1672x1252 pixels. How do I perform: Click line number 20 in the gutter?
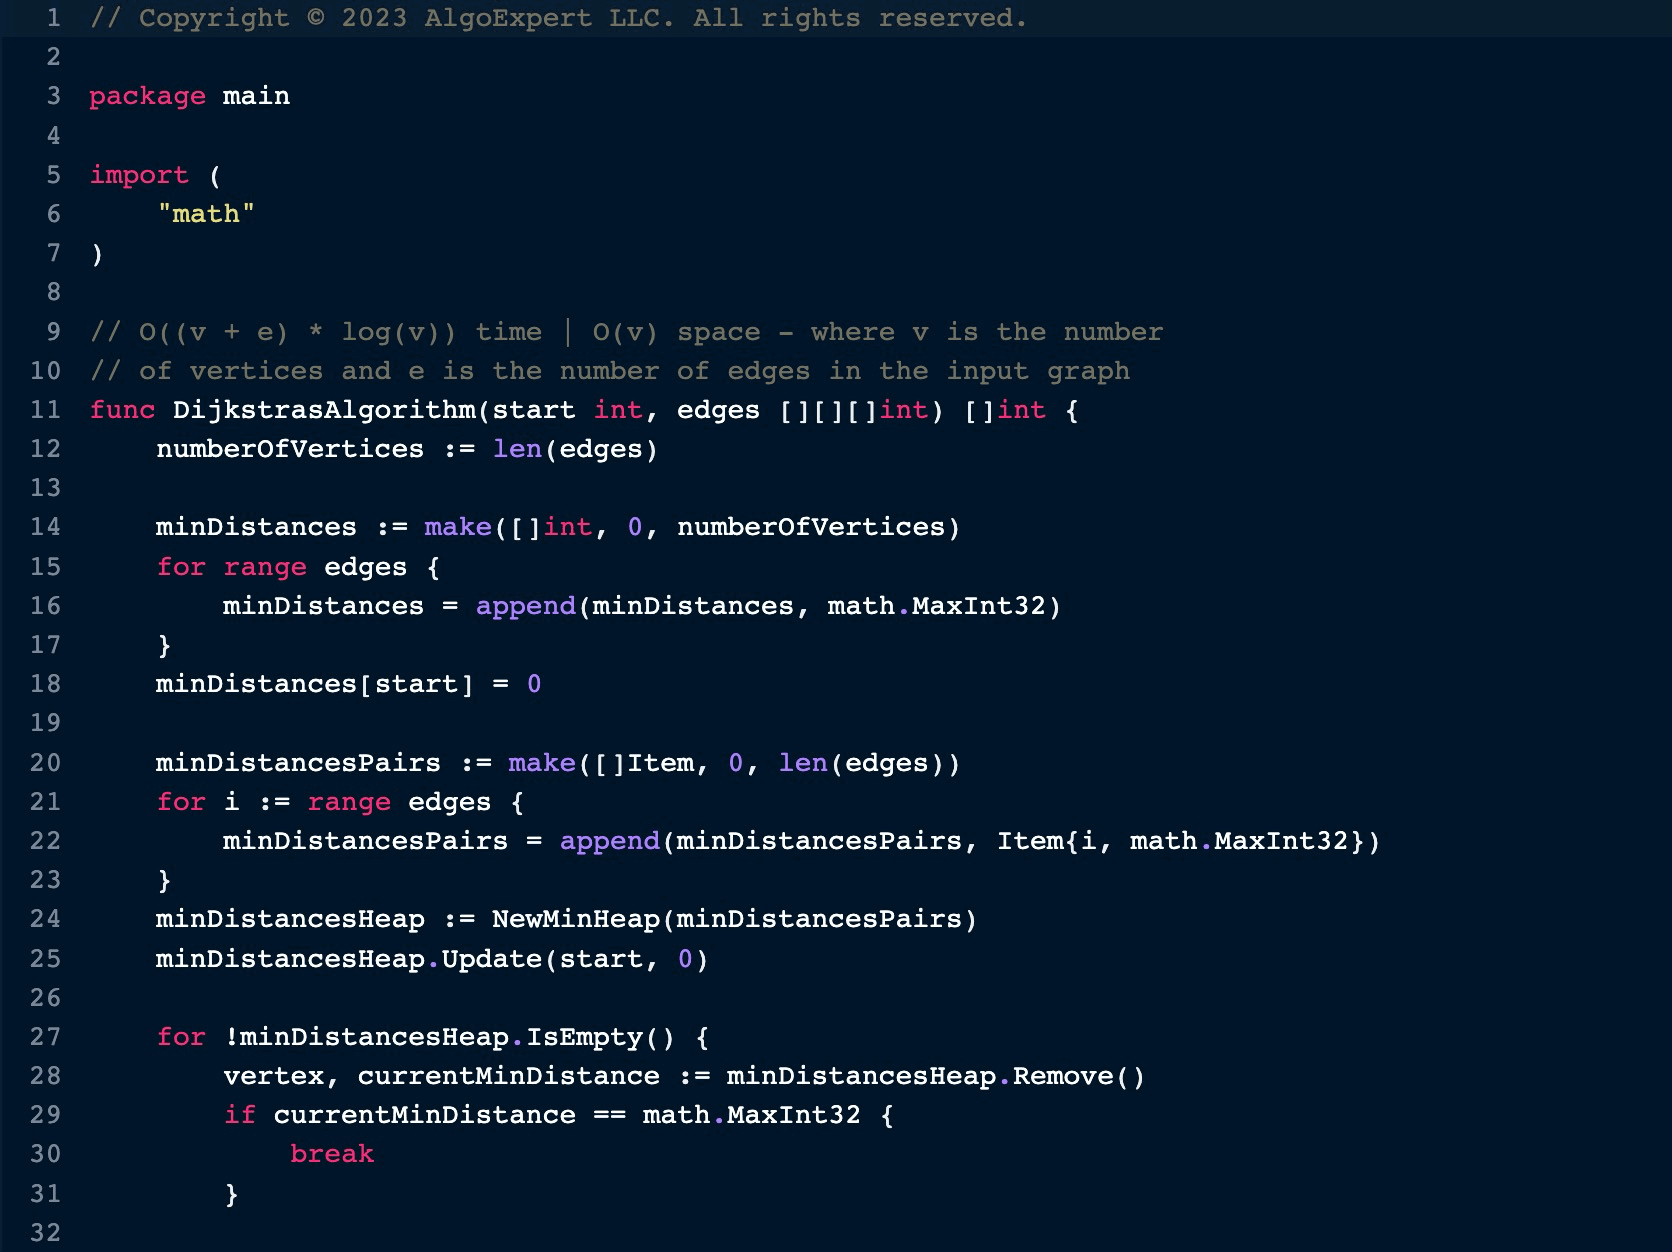(x=45, y=763)
